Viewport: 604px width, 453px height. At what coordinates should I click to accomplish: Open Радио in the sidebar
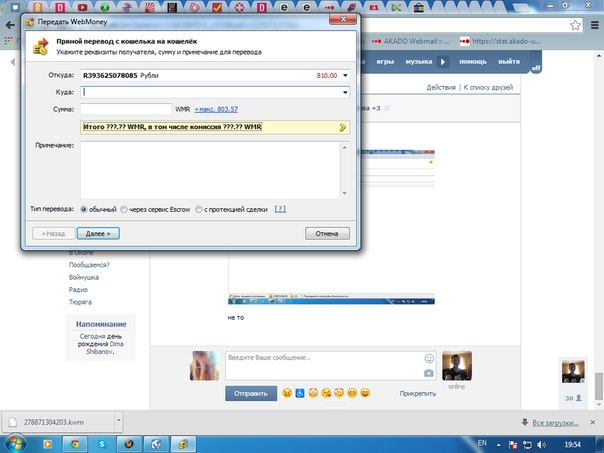point(78,290)
